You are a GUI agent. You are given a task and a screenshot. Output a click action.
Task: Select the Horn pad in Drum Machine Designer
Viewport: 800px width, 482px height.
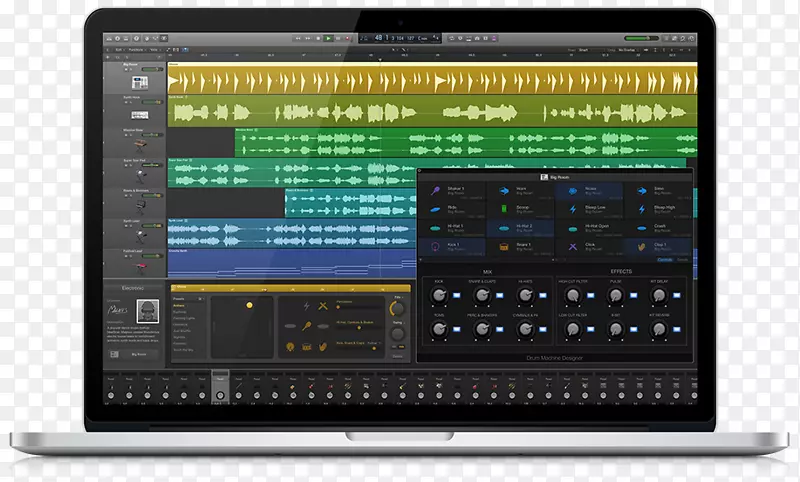[520, 191]
